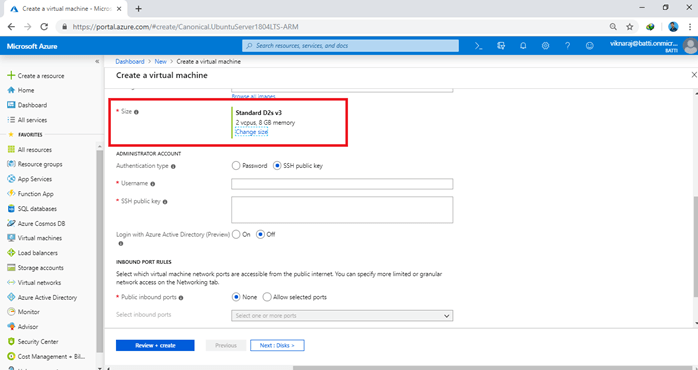This screenshot has height=370, width=698.
Task: Click the App Services icon
Action: click(11, 179)
